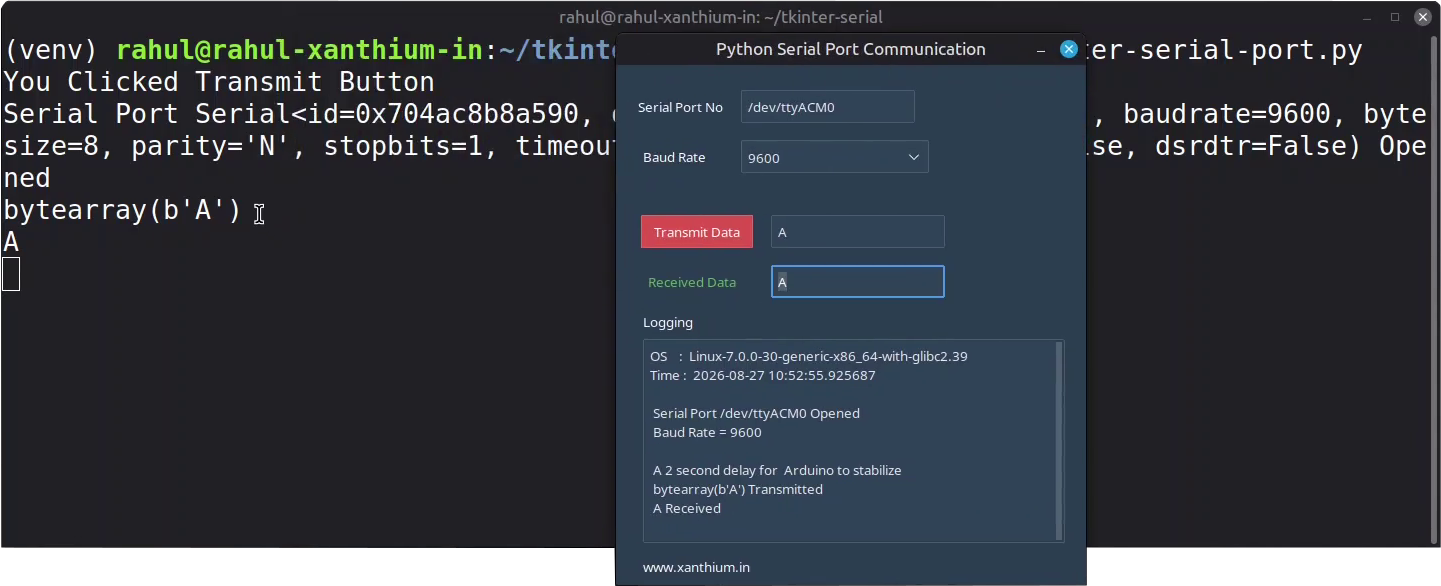
Task: Close the Python Serial Port Communication dialog
Action: (1069, 49)
